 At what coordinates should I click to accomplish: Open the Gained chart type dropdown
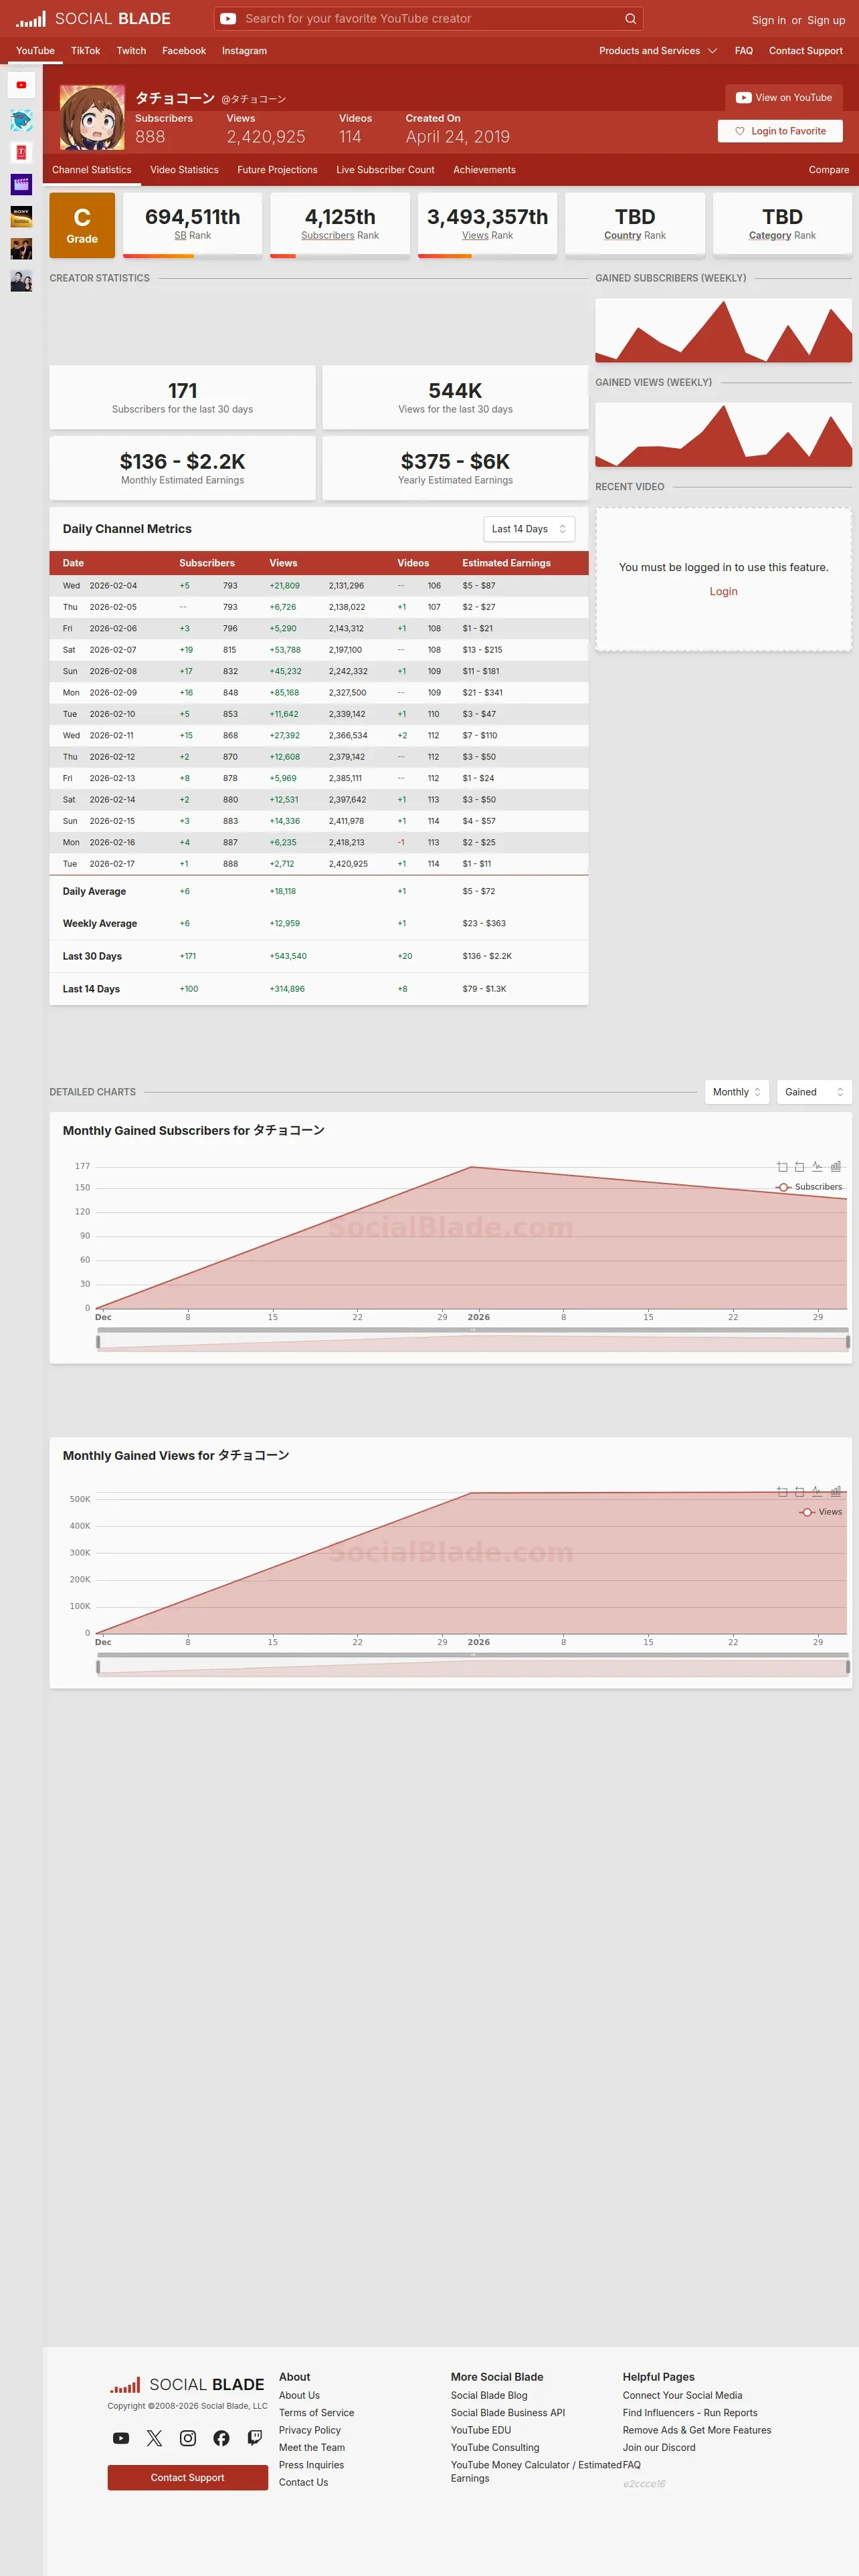pos(814,1092)
